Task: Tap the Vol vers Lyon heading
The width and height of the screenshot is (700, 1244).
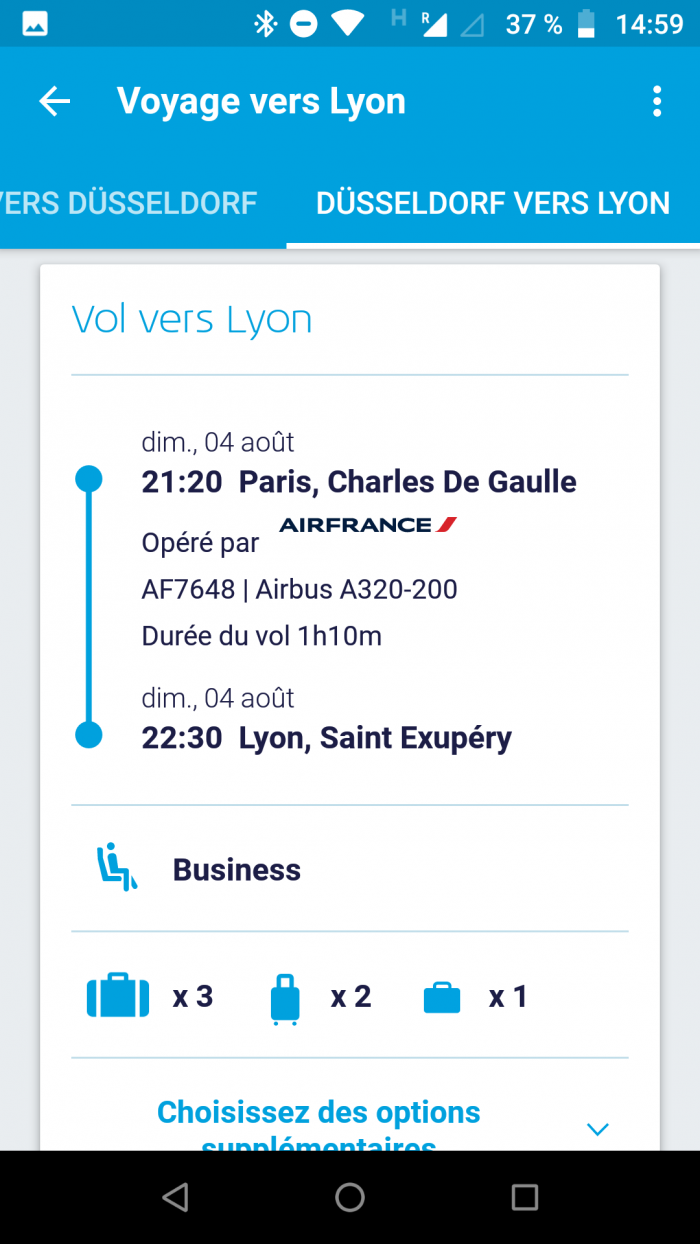Action: pos(192,320)
